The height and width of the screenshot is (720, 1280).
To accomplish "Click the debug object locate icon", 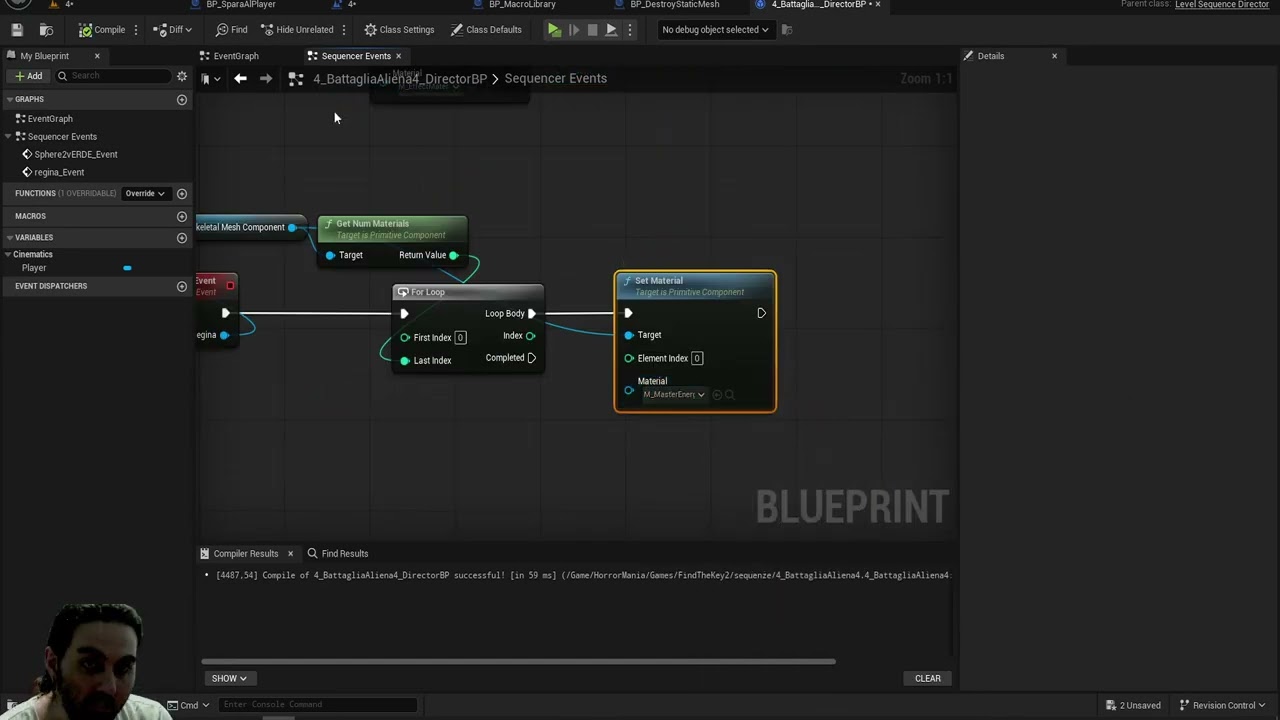I will [786, 30].
